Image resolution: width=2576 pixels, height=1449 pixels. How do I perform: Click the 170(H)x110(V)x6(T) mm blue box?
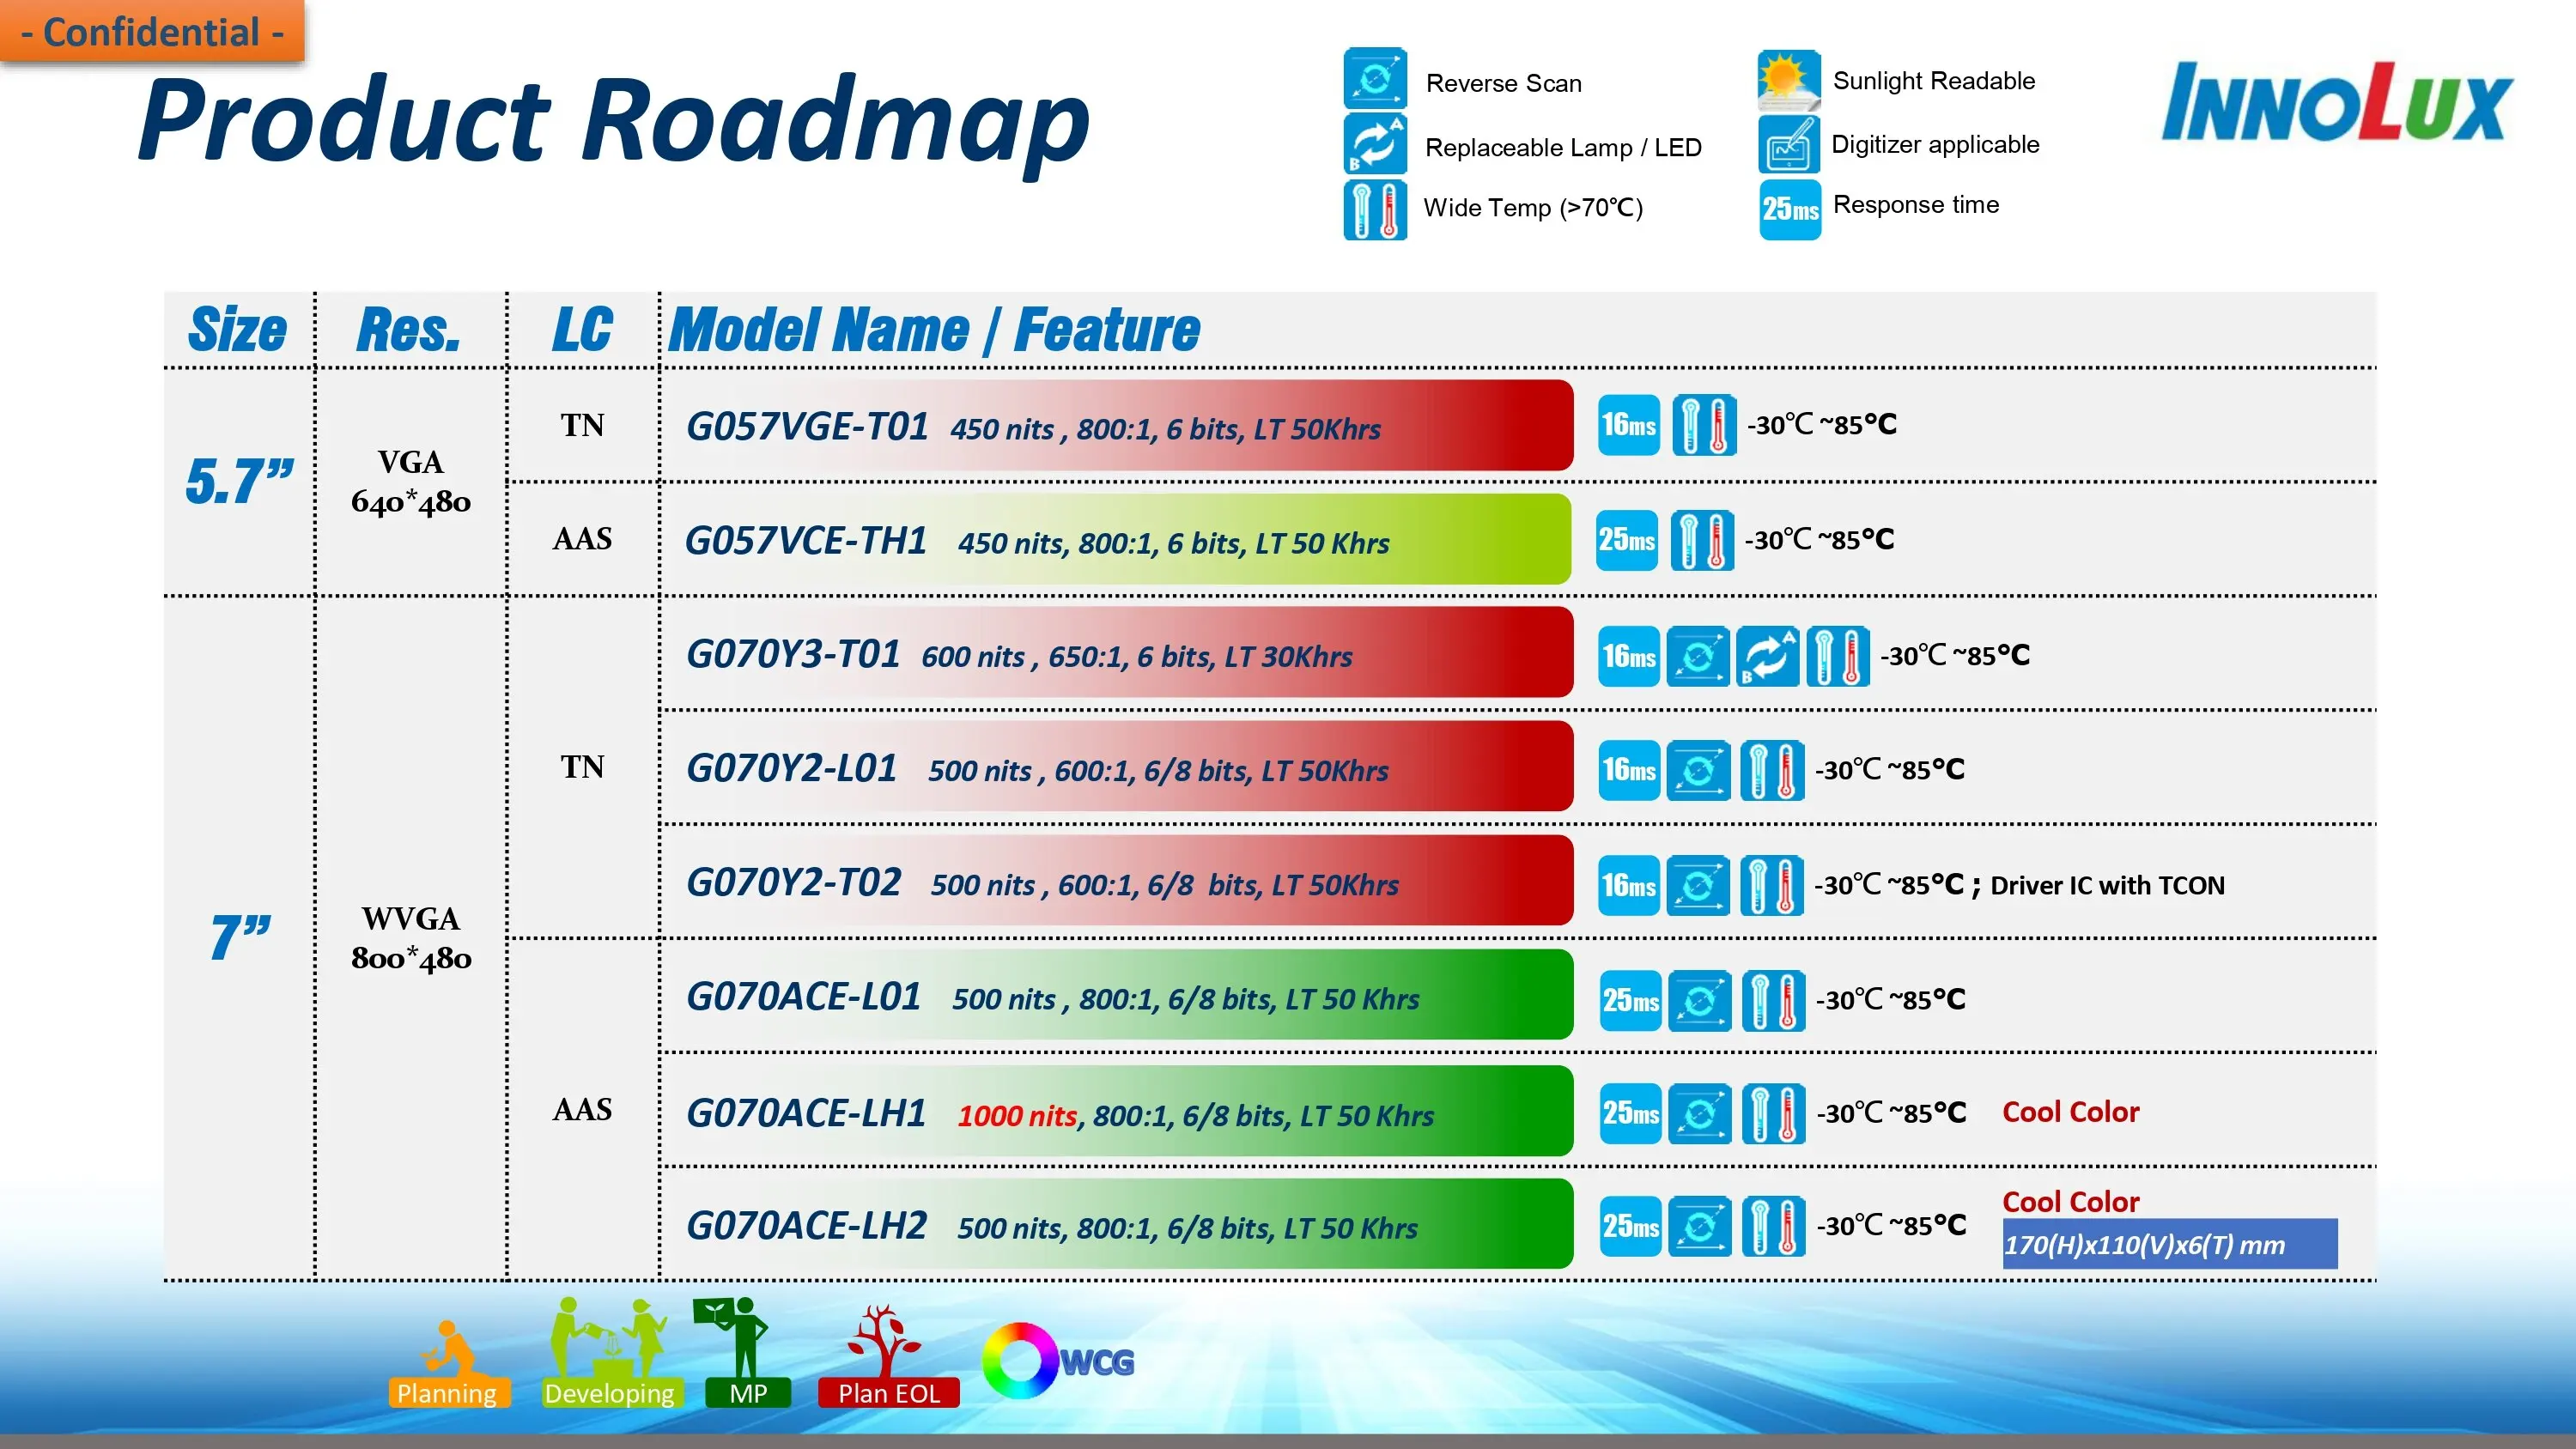2169,1244
